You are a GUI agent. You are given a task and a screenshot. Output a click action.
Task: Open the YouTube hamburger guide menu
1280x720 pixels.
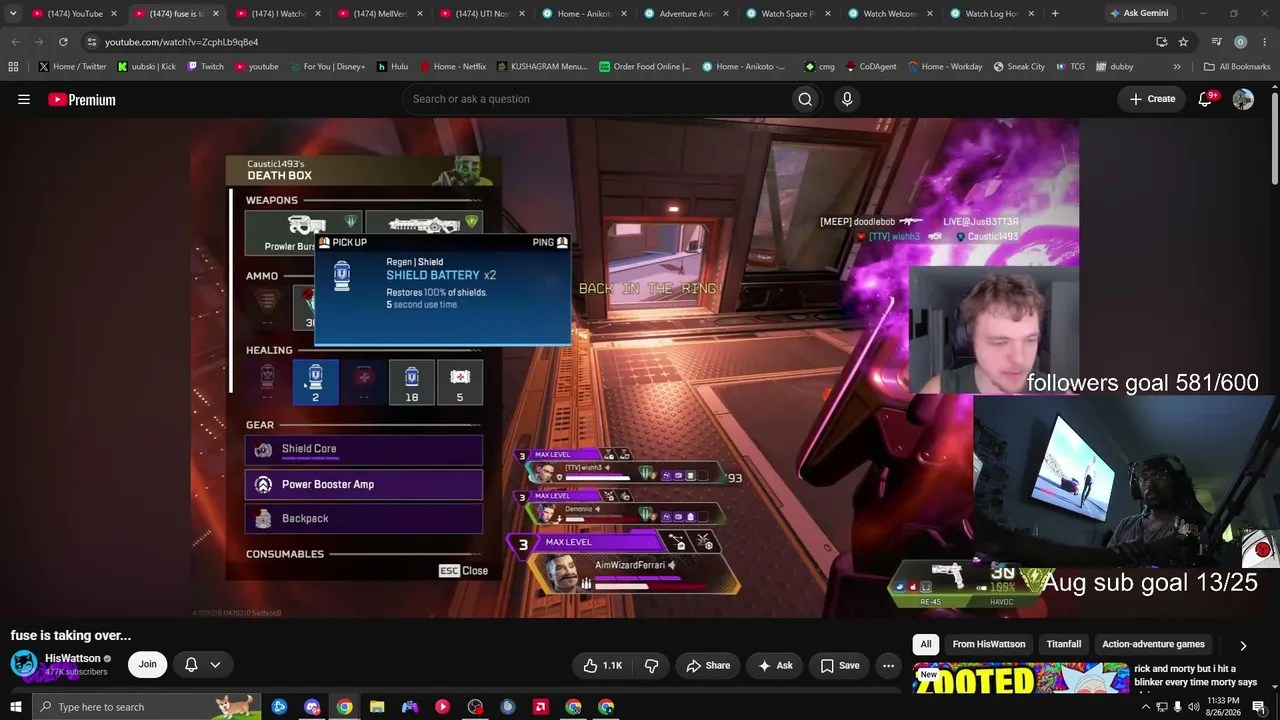pos(24,99)
